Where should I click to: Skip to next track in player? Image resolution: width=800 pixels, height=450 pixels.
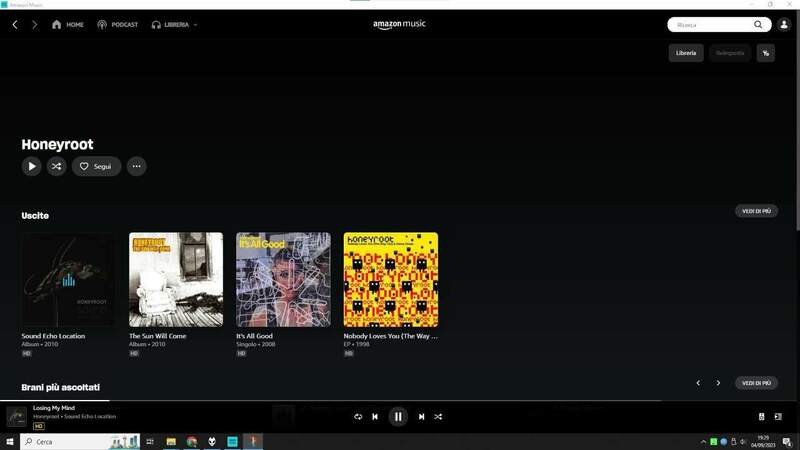(x=421, y=417)
